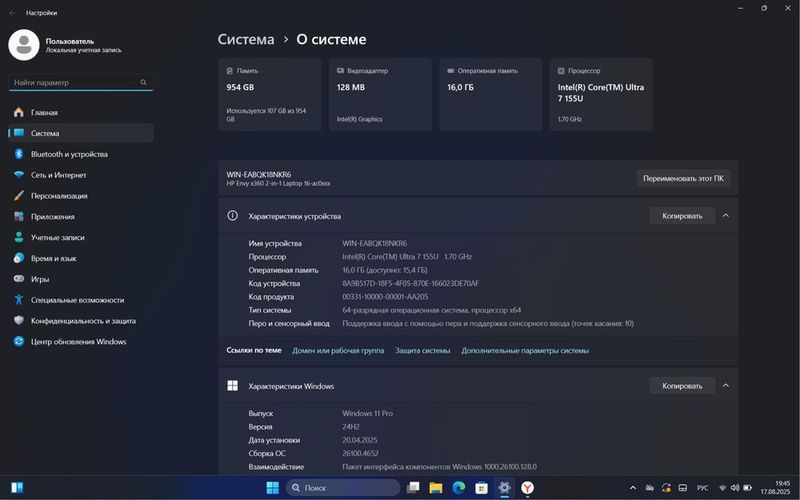800x500 pixels.
Task: Open the clock showing 19:45 17.08.2025
Action: pyautogui.click(x=775, y=488)
